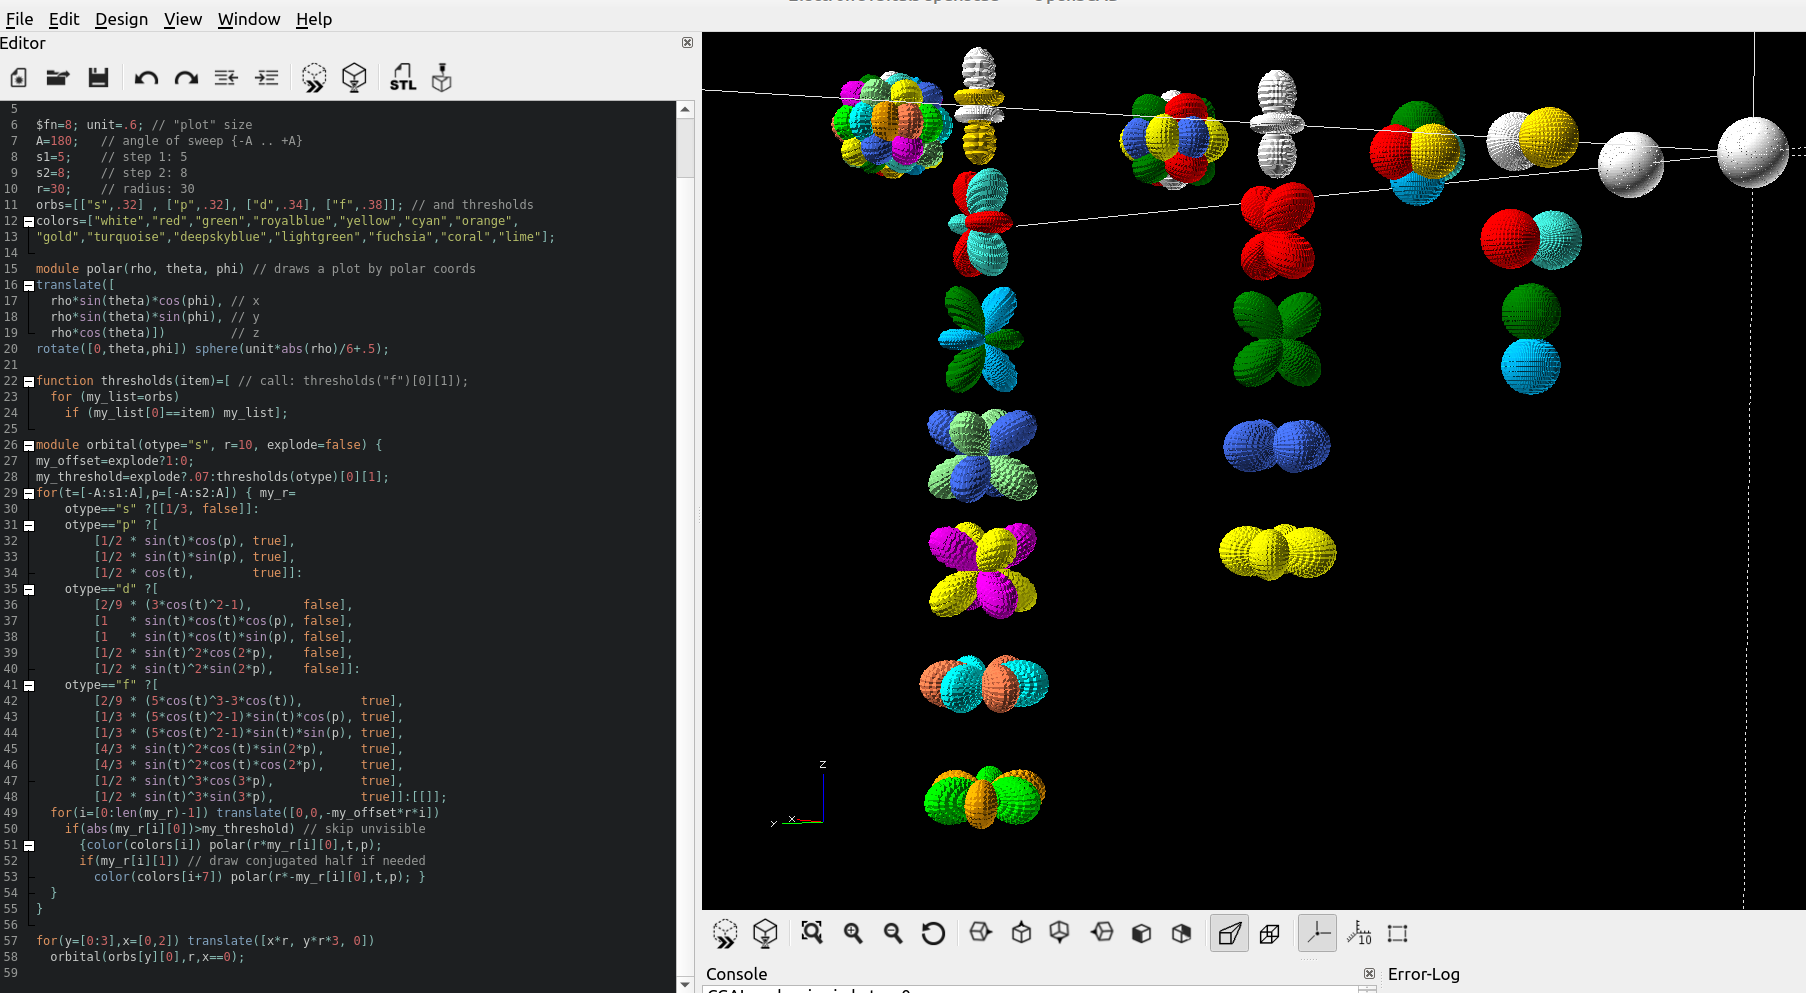
Task: Click the editor vertical scrollbar thumb
Action: tap(685, 148)
